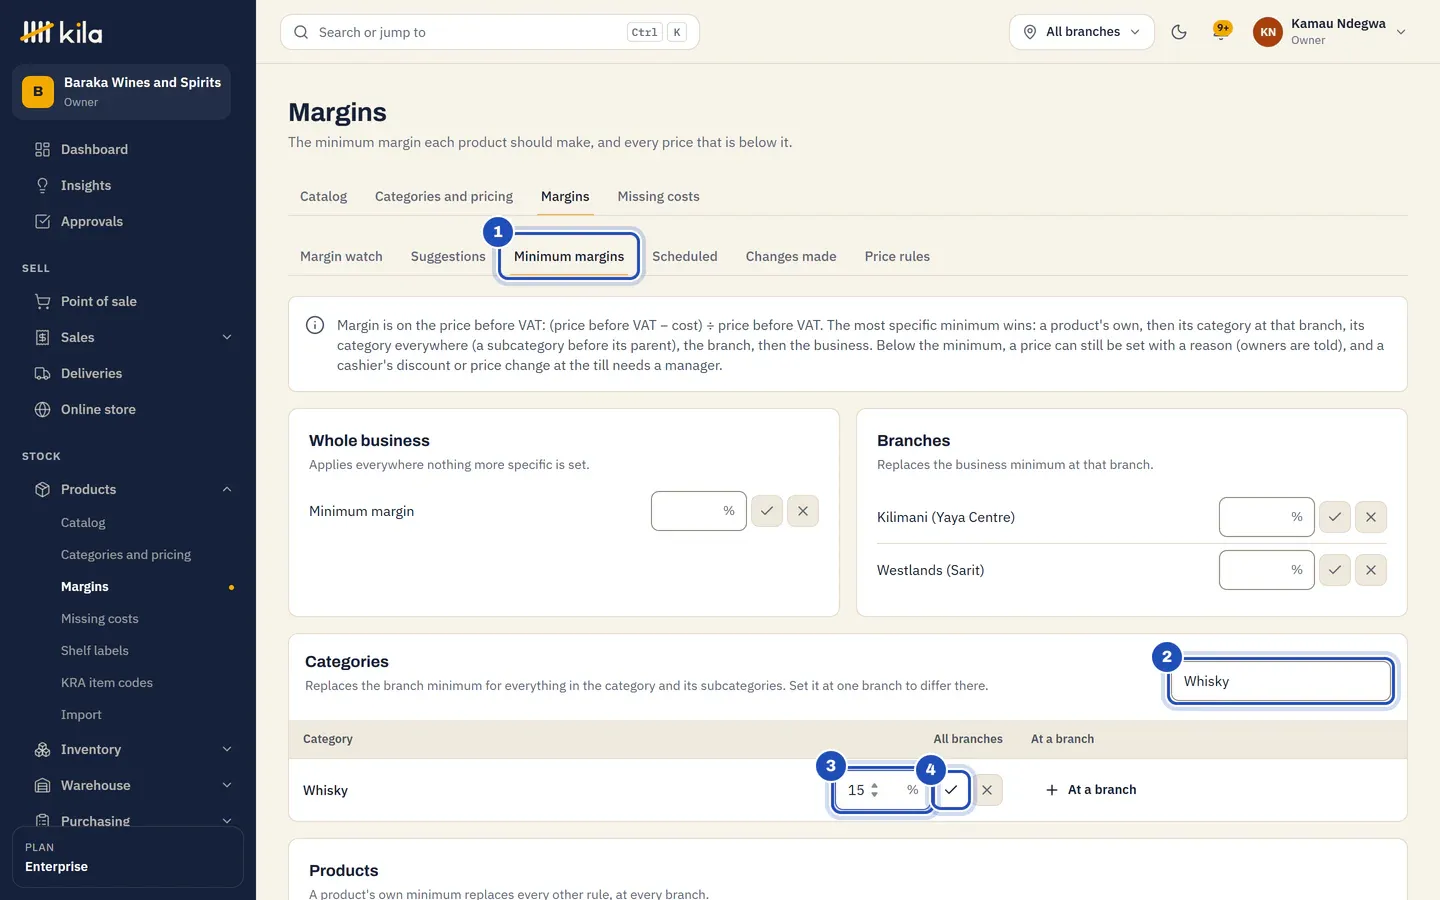This screenshot has width=1440, height=900.
Task: Go to Price rules tab
Action: (897, 256)
